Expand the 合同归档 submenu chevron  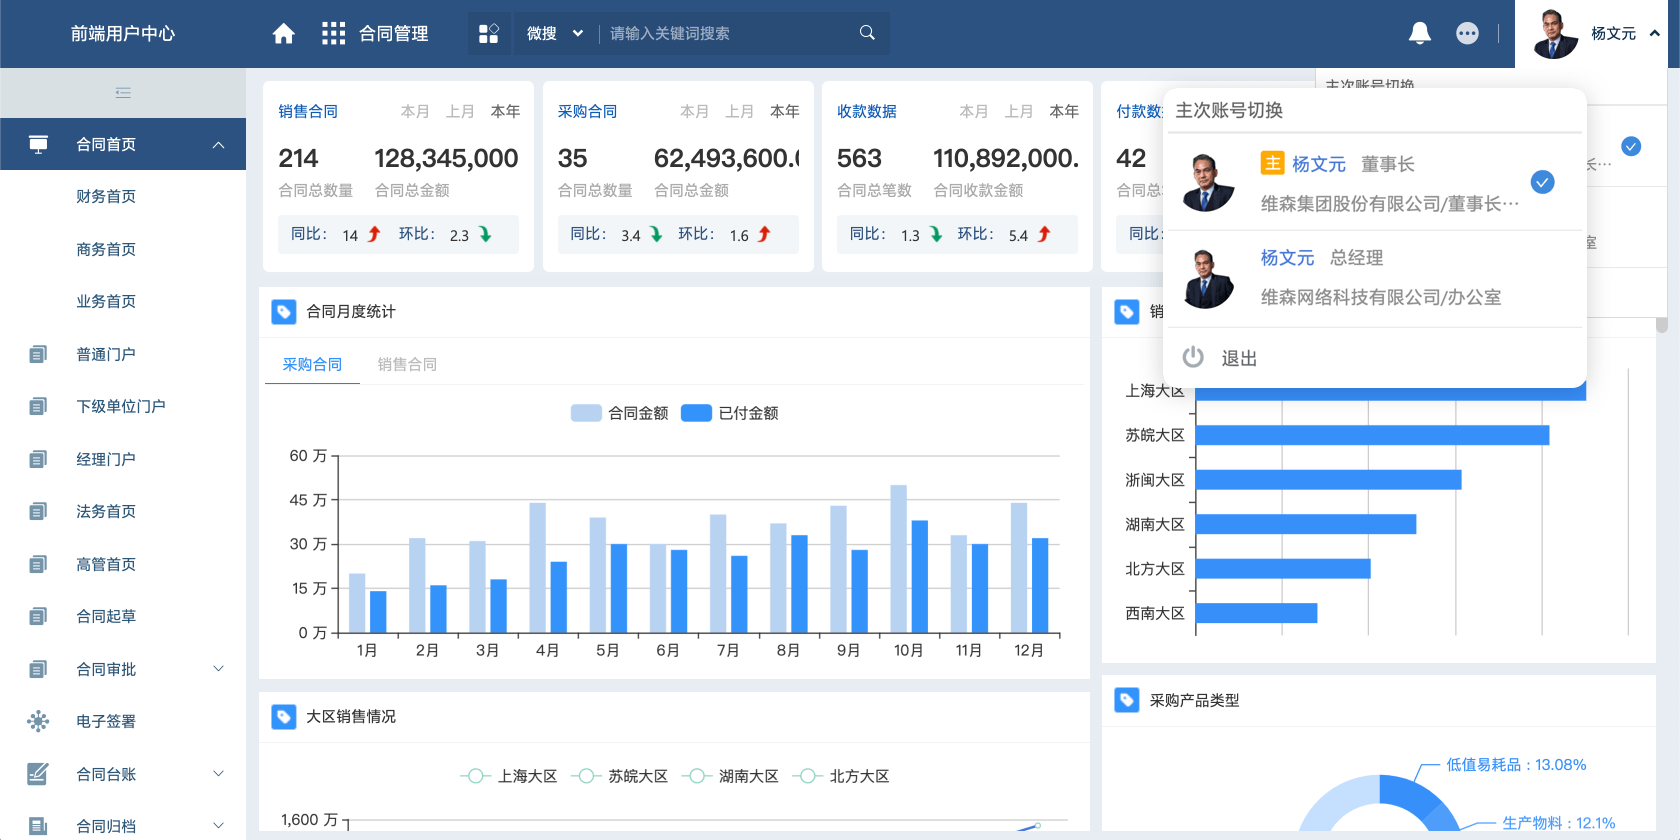pos(218,825)
